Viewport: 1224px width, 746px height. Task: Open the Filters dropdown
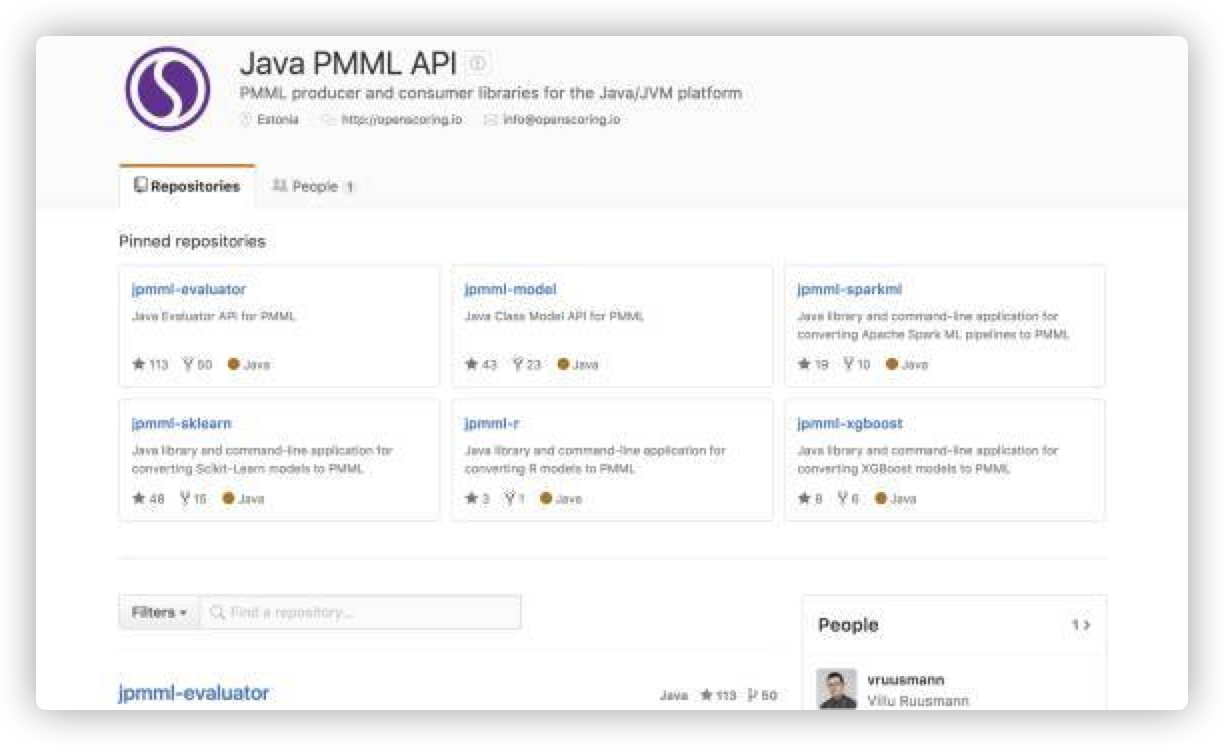159,612
